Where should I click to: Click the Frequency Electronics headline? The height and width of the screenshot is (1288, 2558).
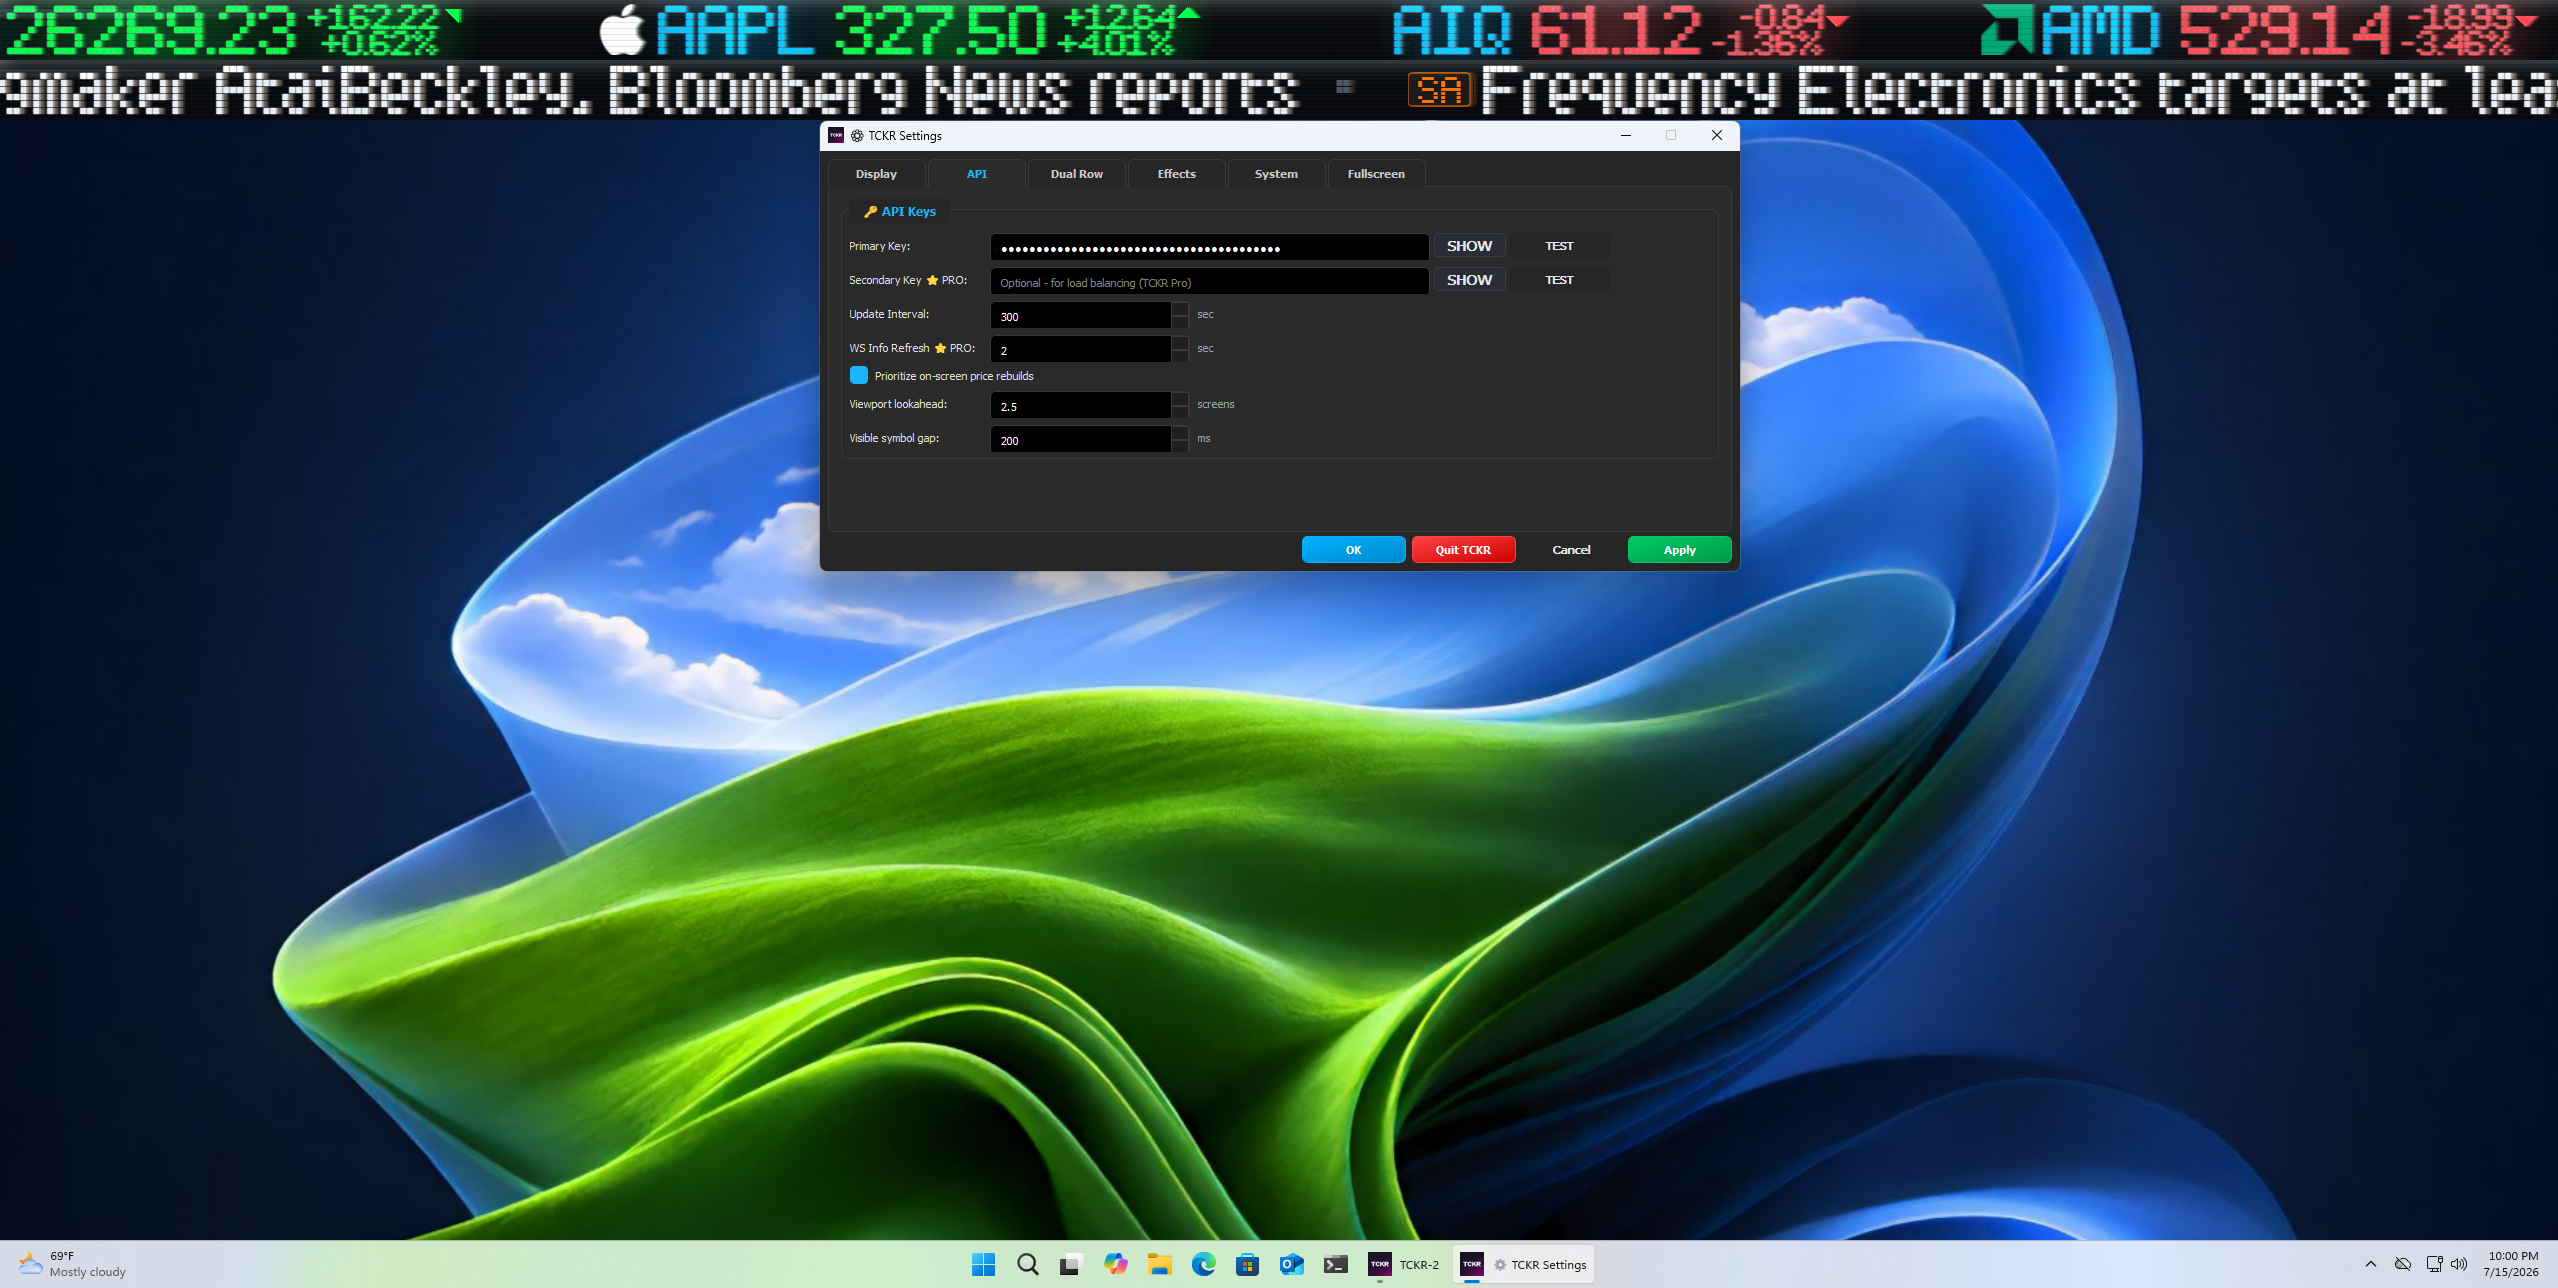click(x=2018, y=90)
